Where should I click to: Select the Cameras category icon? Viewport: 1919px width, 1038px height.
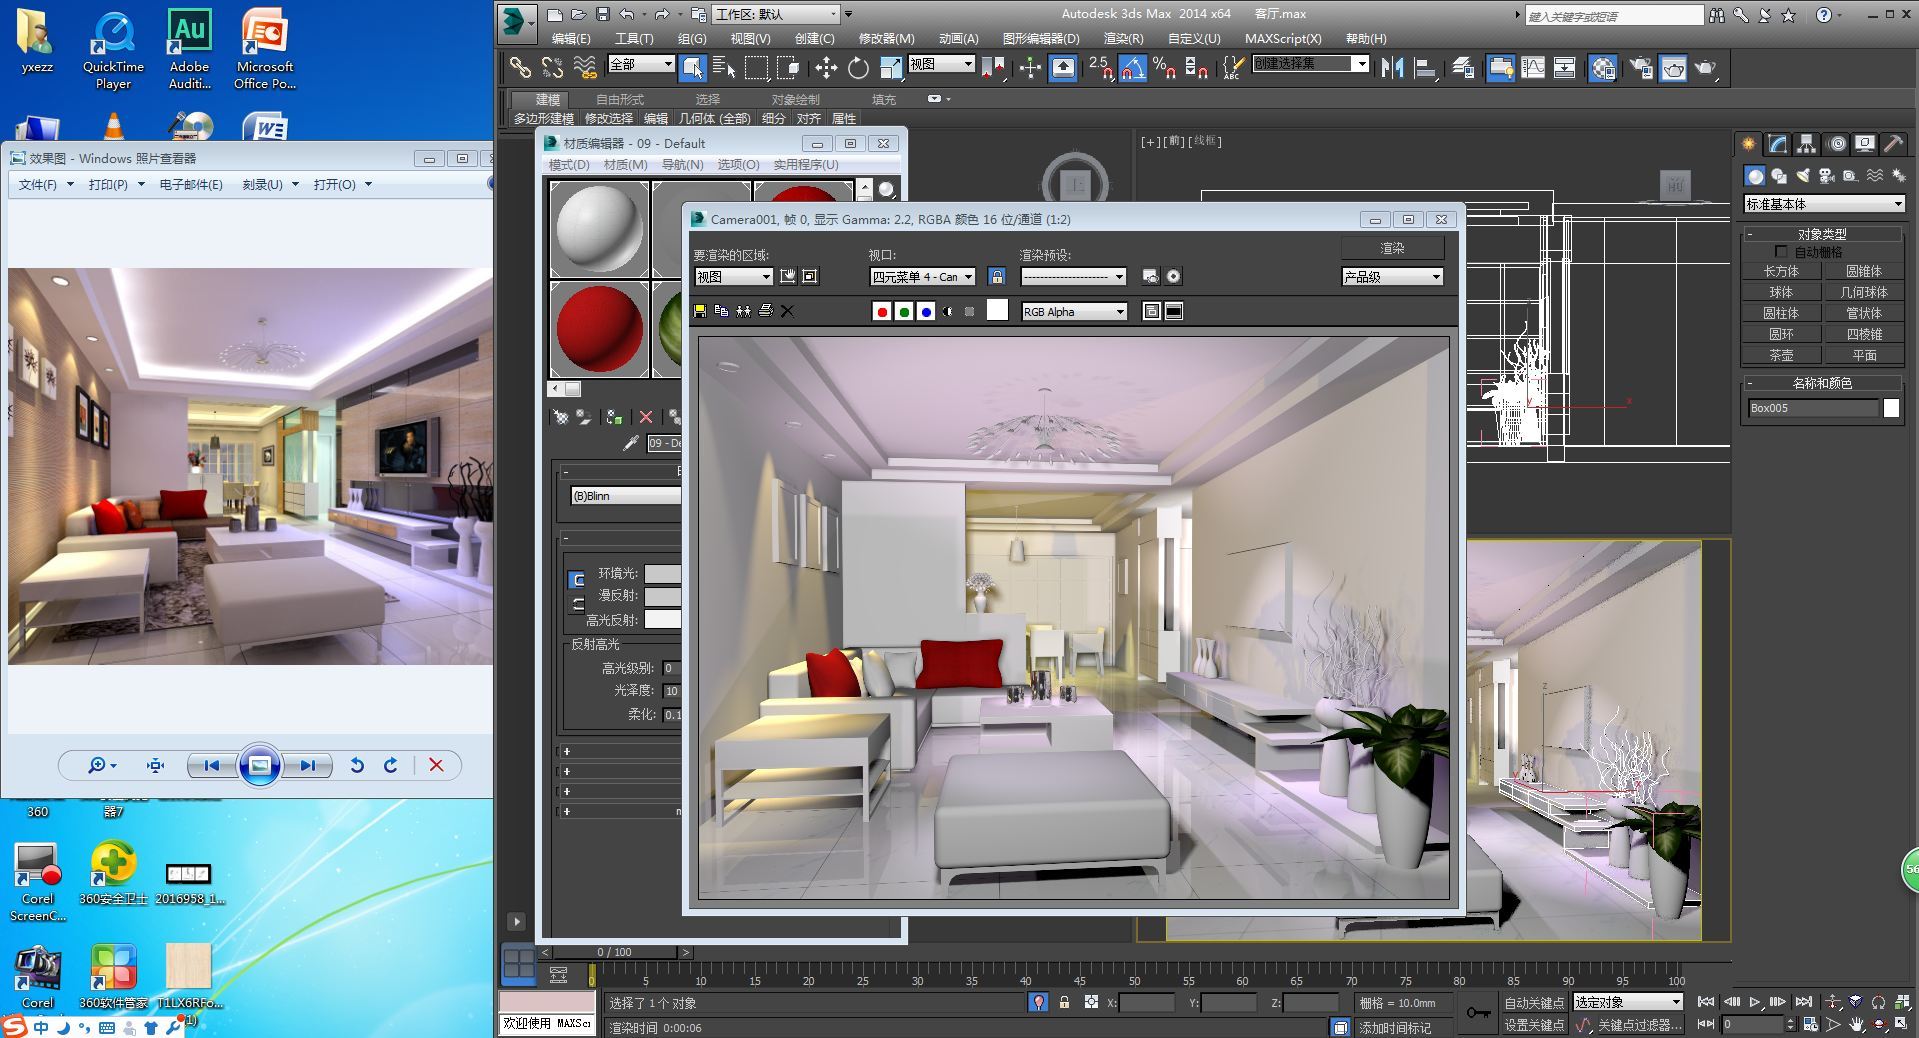click(1827, 176)
